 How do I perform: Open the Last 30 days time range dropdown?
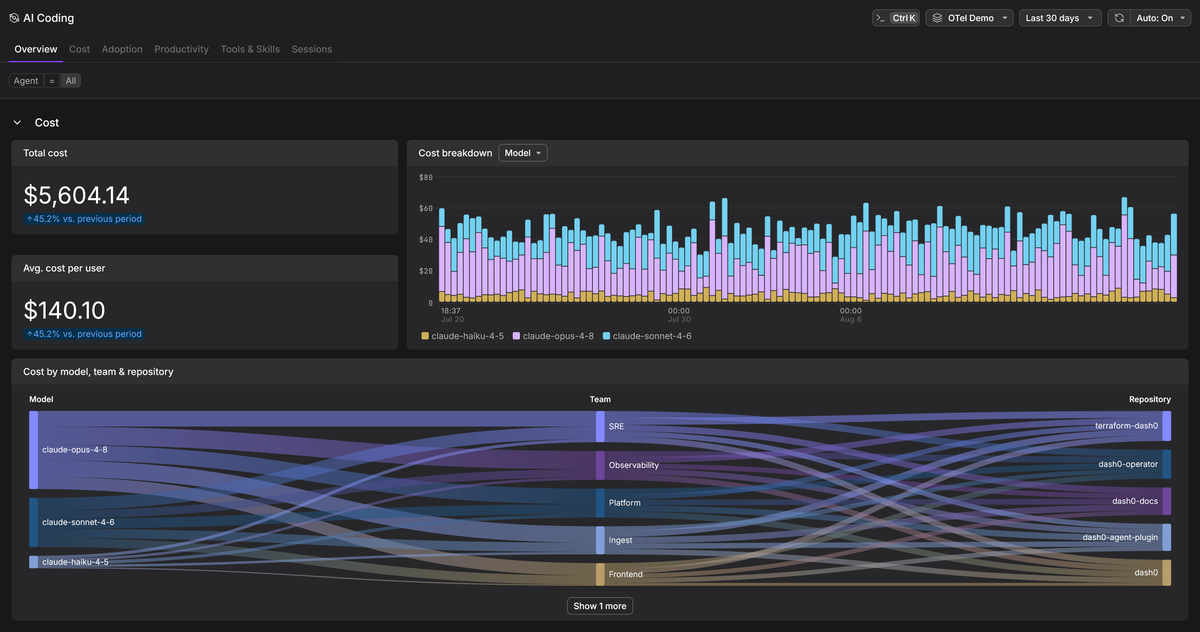[x=1060, y=18]
